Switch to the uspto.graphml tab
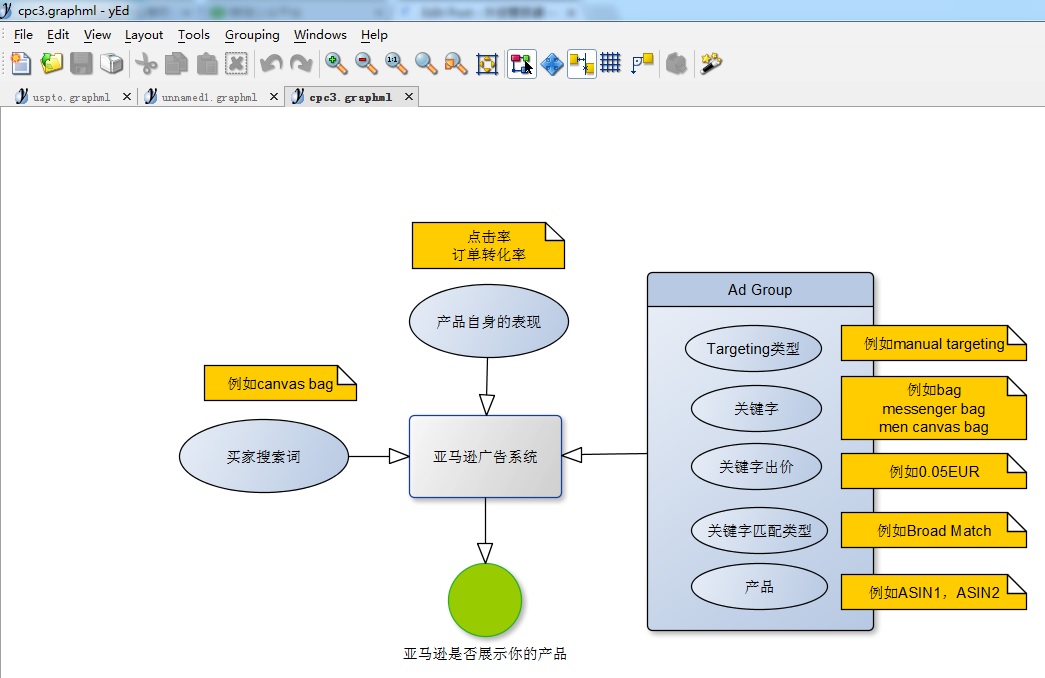This screenshot has height=678, width=1045. [x=70, y=97]
